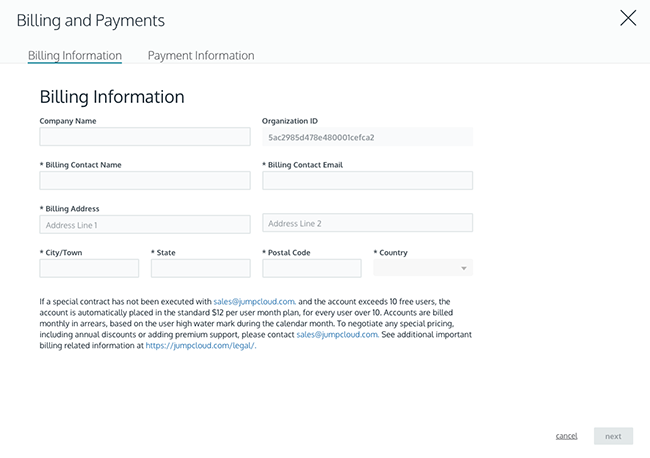650x458 pixels.
Task: Switch to the Payment Information tab
Action: tap(201, 56)
